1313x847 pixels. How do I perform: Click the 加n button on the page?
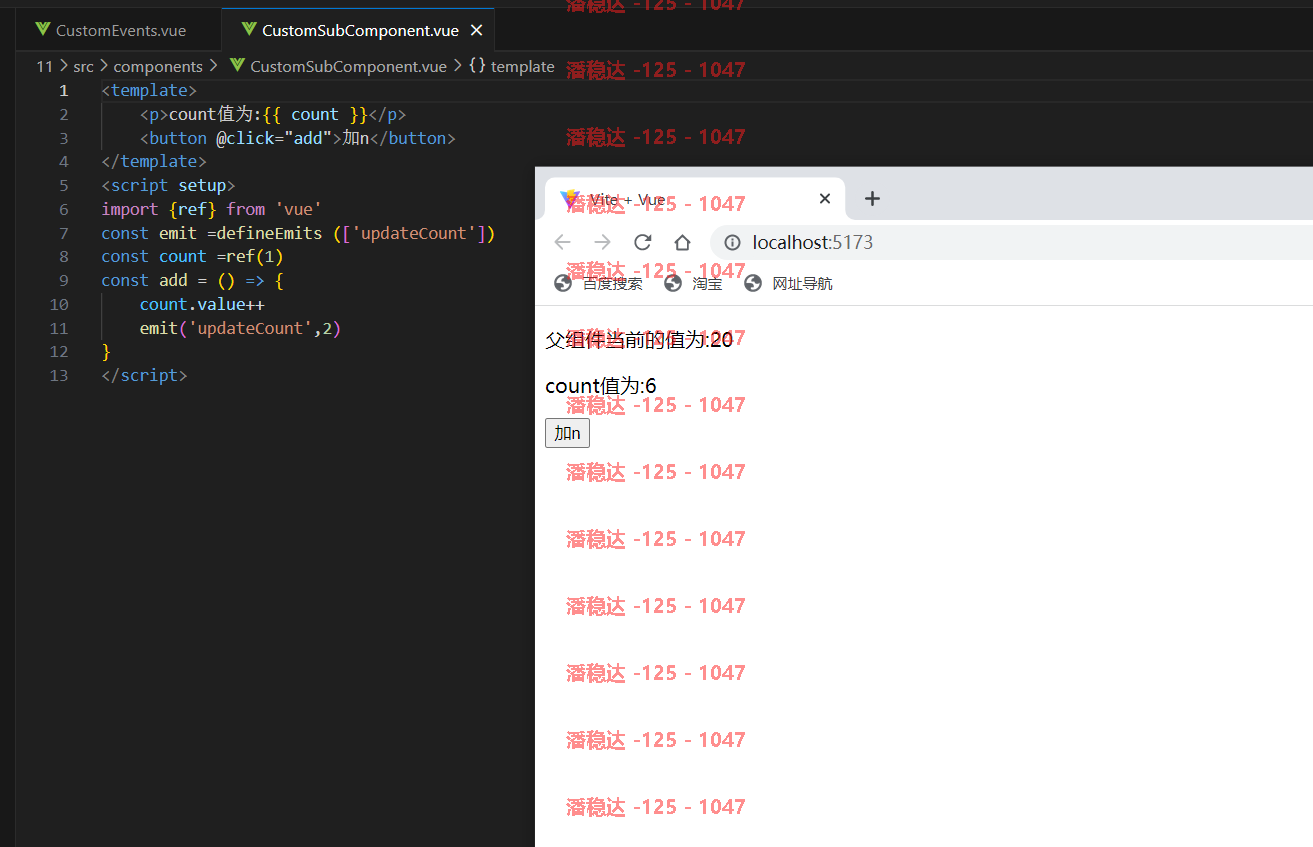pos(567,433)
